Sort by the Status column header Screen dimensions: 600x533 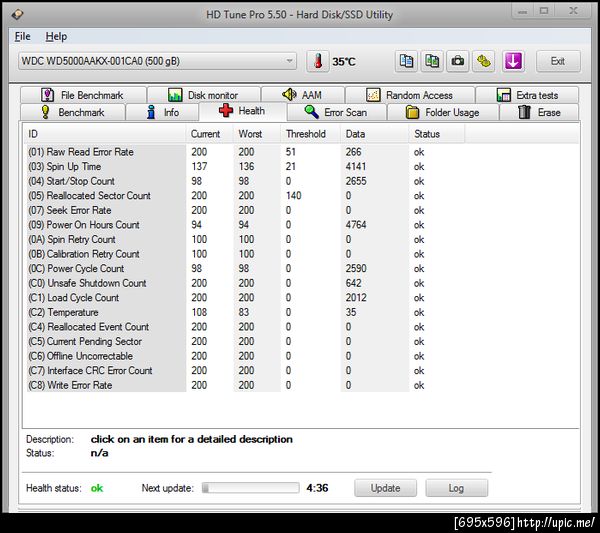437,134
